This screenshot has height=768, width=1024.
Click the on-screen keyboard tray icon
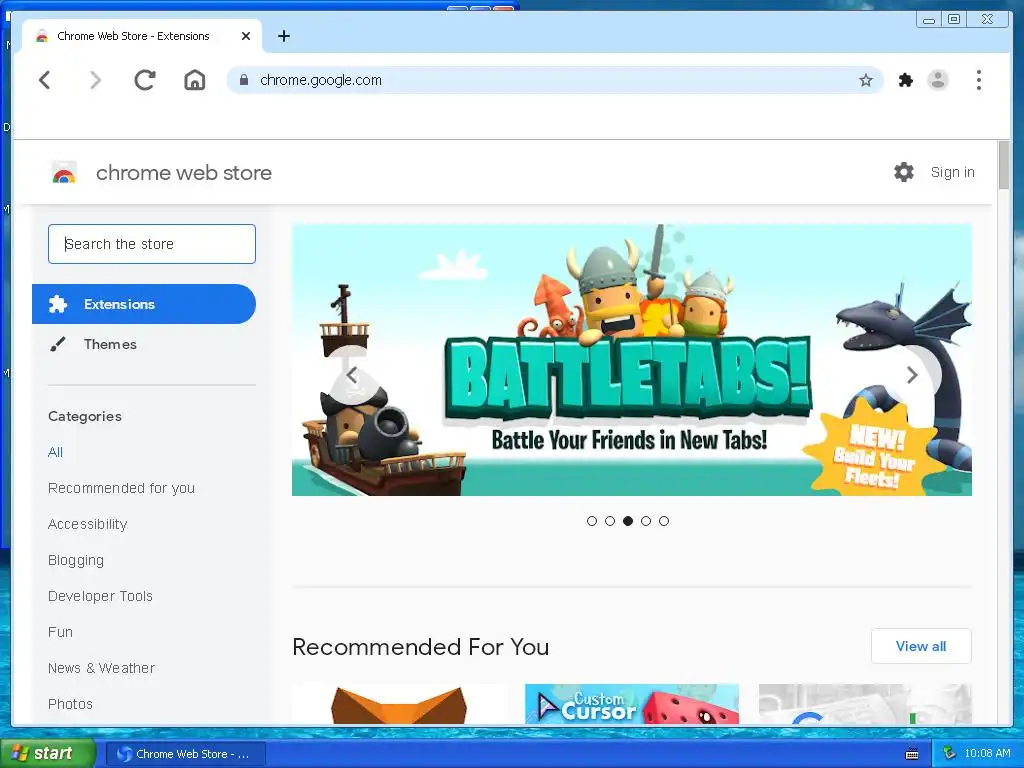click(912, 754)
